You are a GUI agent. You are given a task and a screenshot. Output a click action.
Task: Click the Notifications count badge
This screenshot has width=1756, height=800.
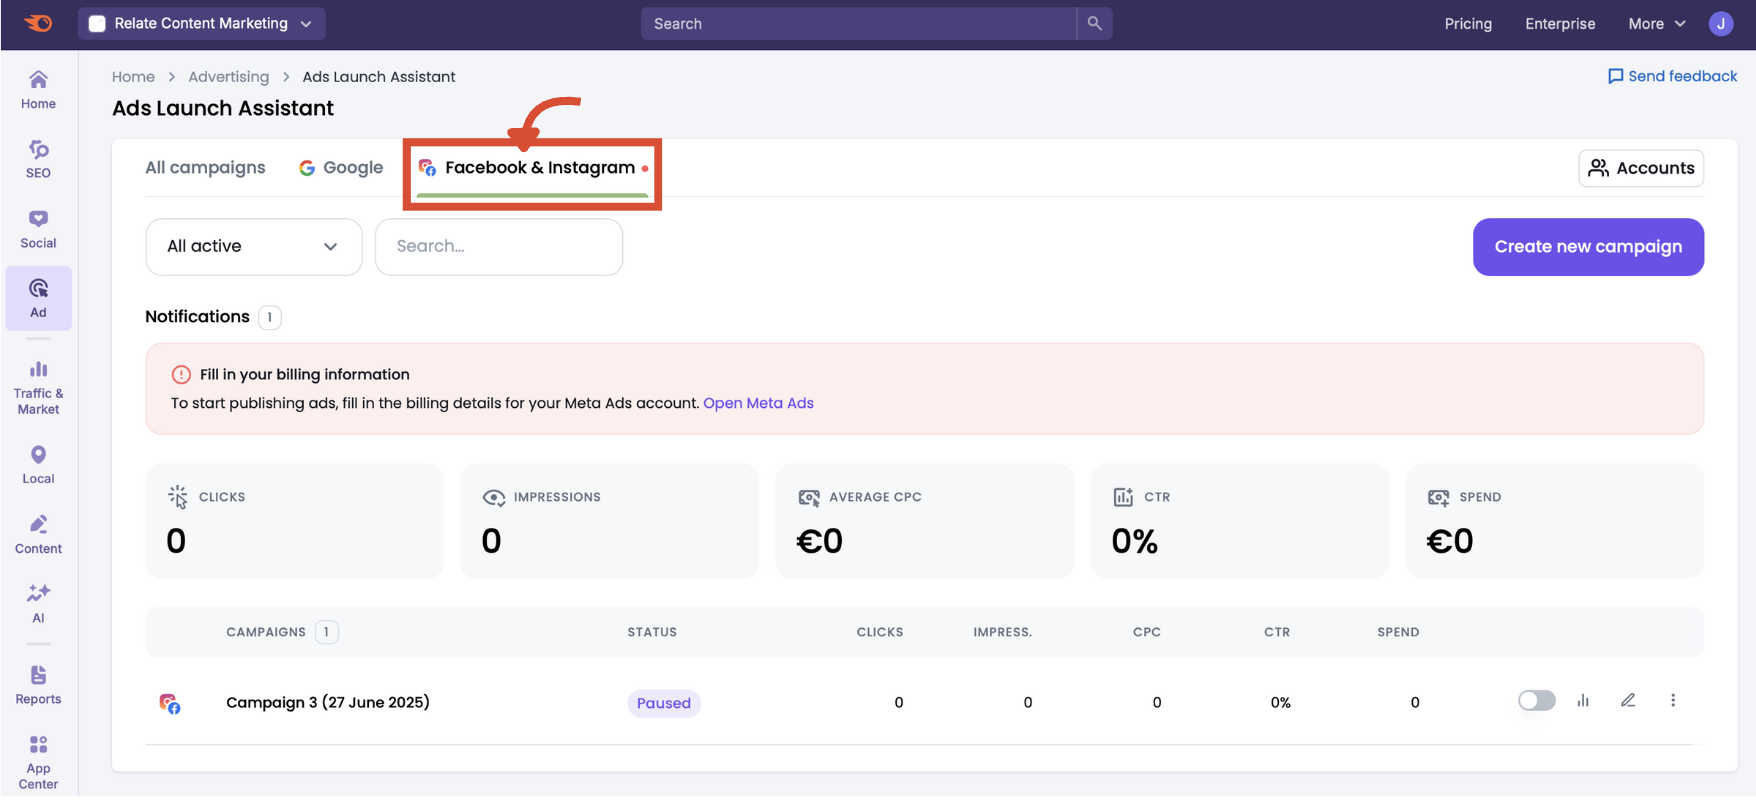click(270, 317)
